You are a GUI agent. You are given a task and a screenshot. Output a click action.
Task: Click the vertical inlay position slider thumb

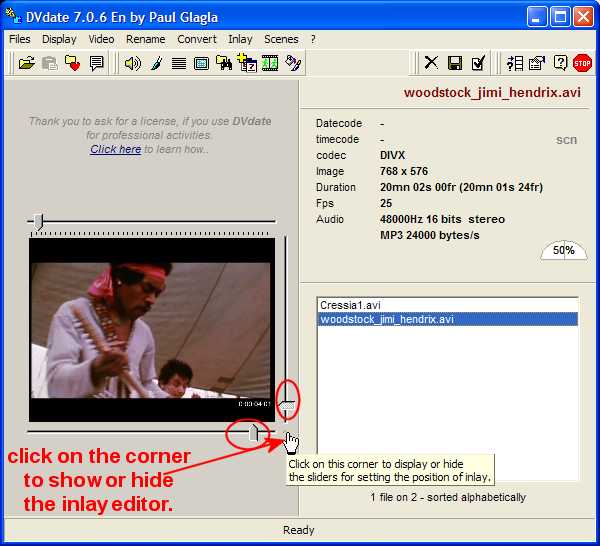[286, 405]
